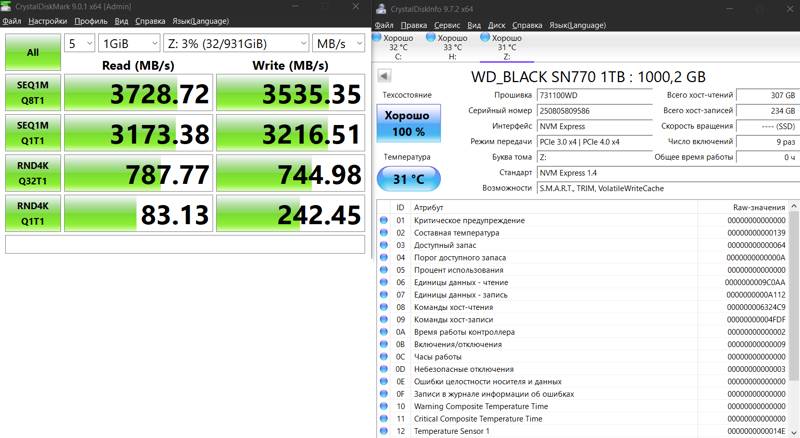Viewport: 800px width, 438px height.
Task: Open the MB/s unit dropdown
Action: click(339, 43)
